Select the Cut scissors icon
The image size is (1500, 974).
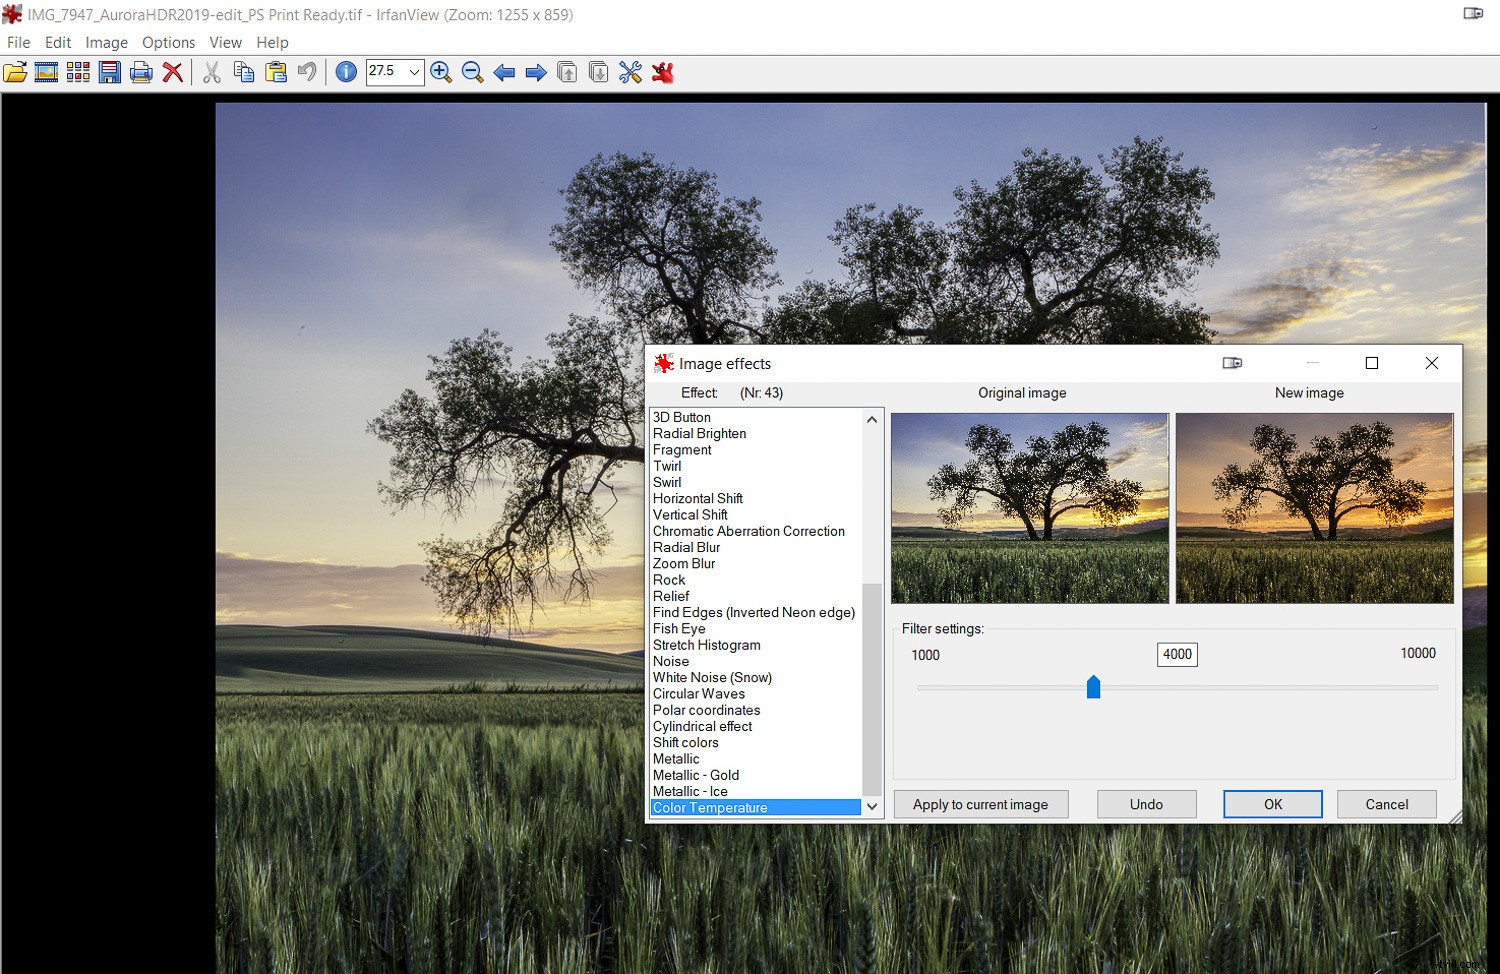pos(211,71)
